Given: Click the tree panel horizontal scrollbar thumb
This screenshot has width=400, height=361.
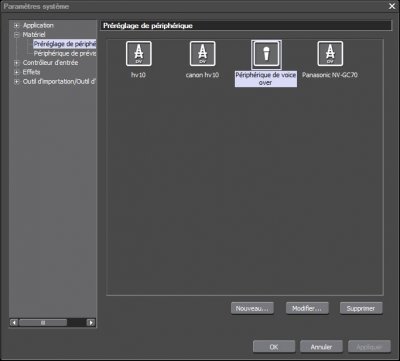Looking at the screenshot, I should pyautogui.click(x=43, y=322).
